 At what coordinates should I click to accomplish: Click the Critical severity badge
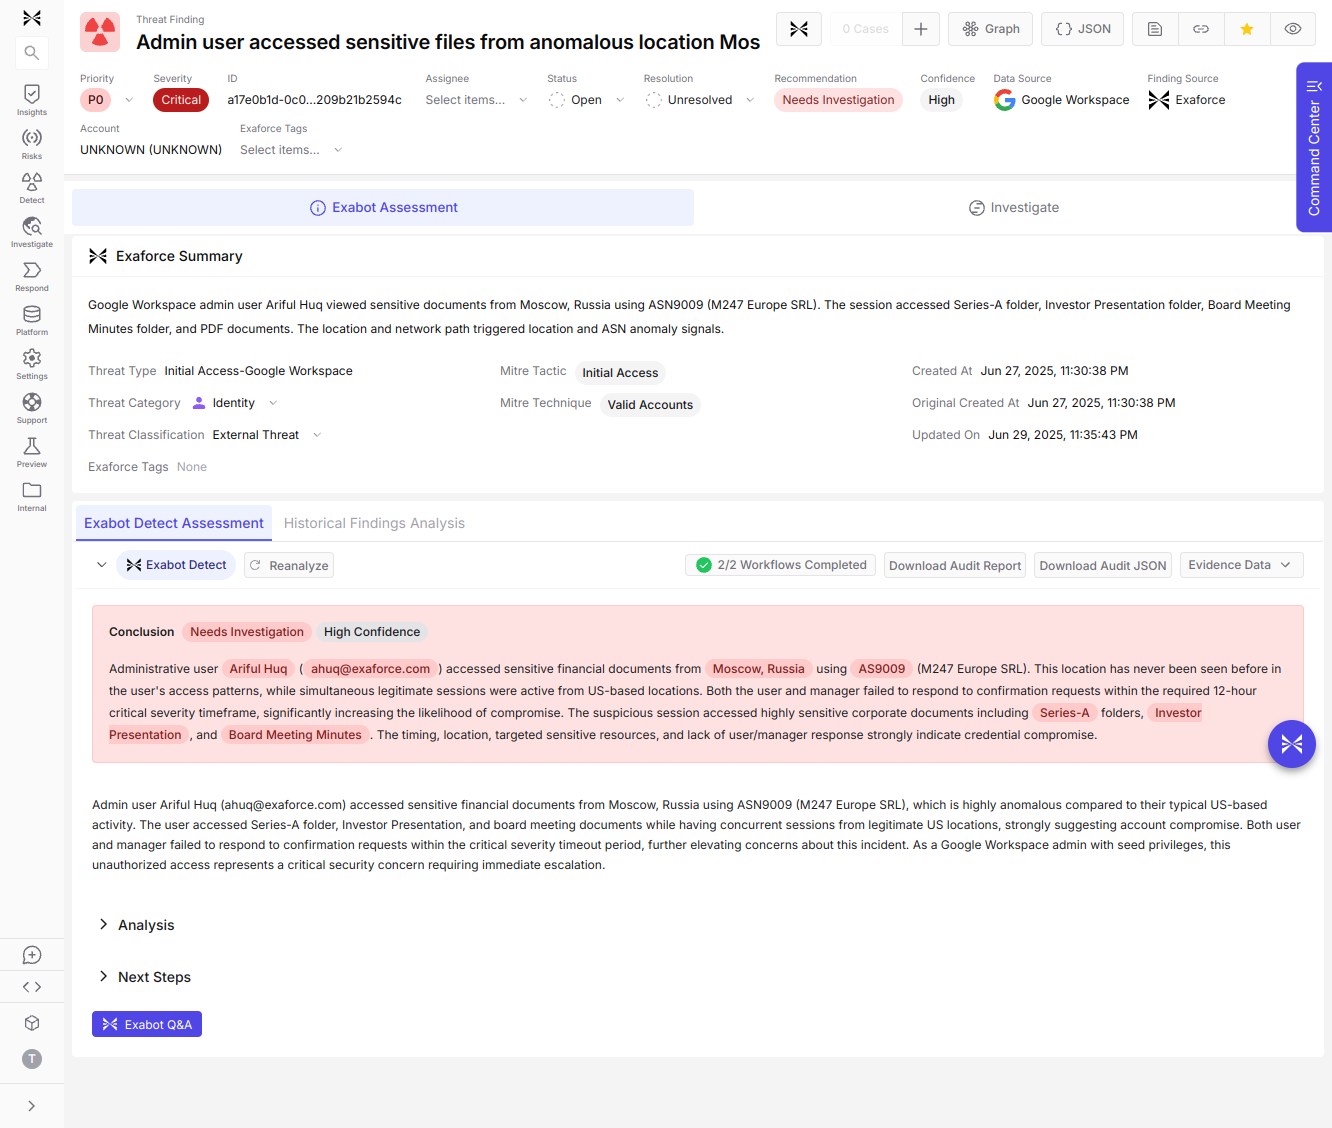click(x=181, y=100)
